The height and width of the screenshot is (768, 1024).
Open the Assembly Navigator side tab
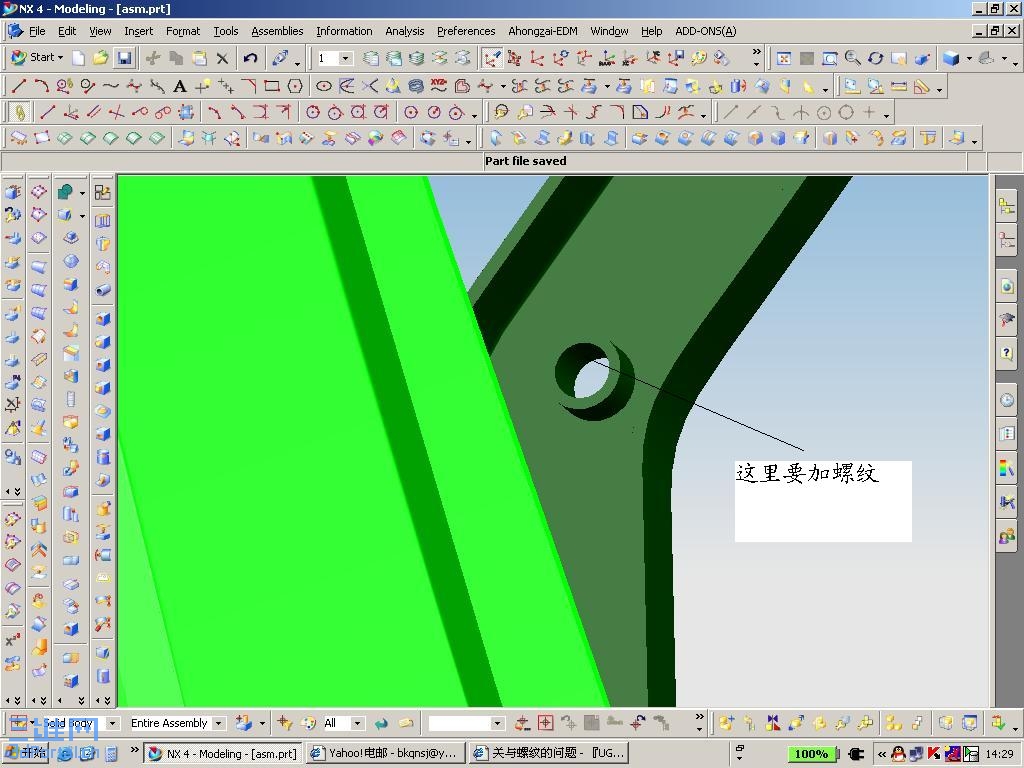(x=1007, y=207)
